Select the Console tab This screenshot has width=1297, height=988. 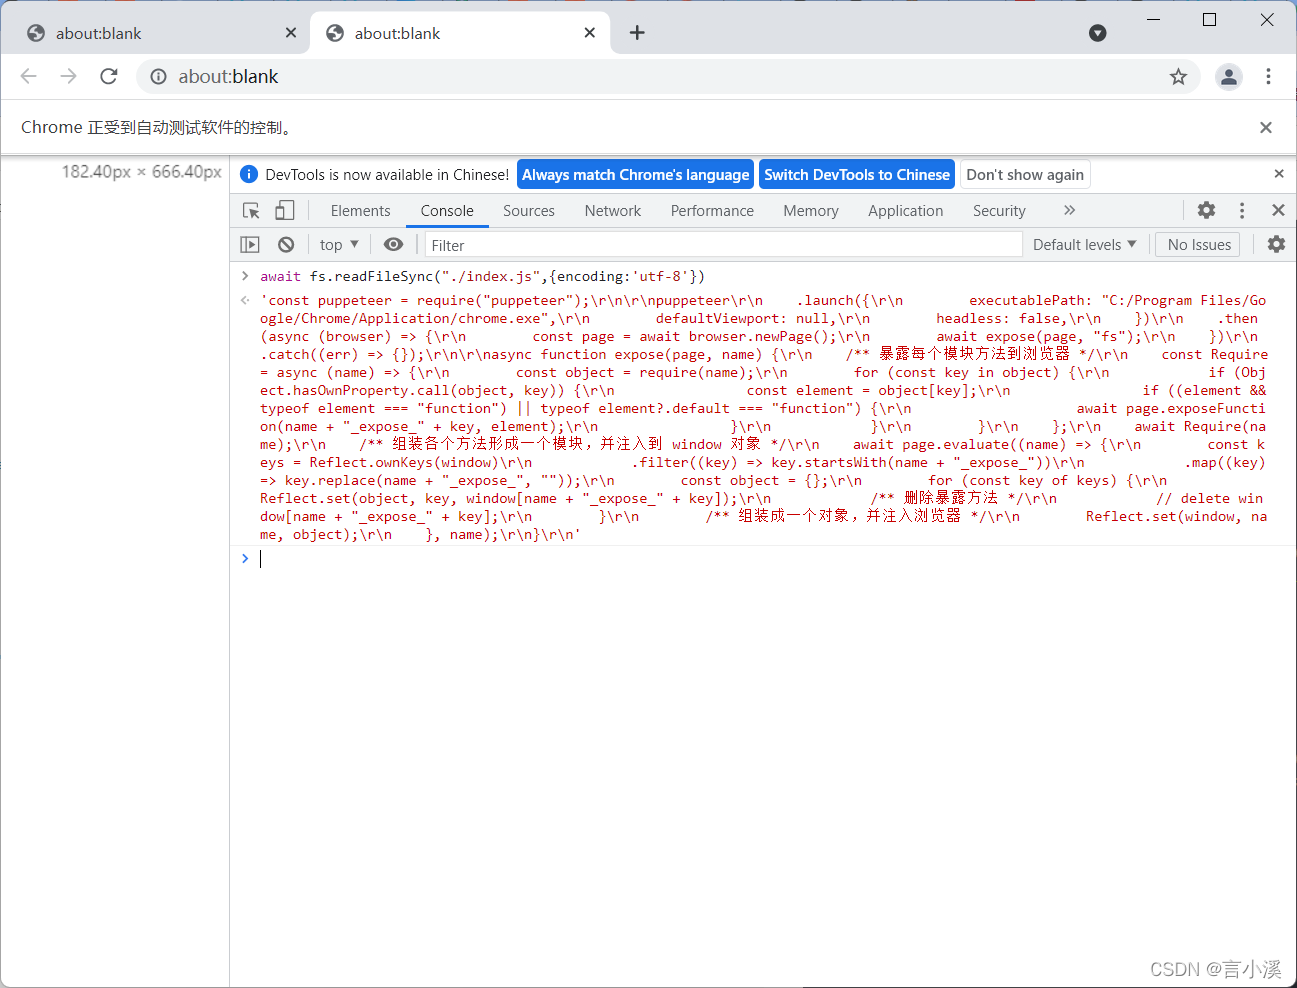coord(447,210)
